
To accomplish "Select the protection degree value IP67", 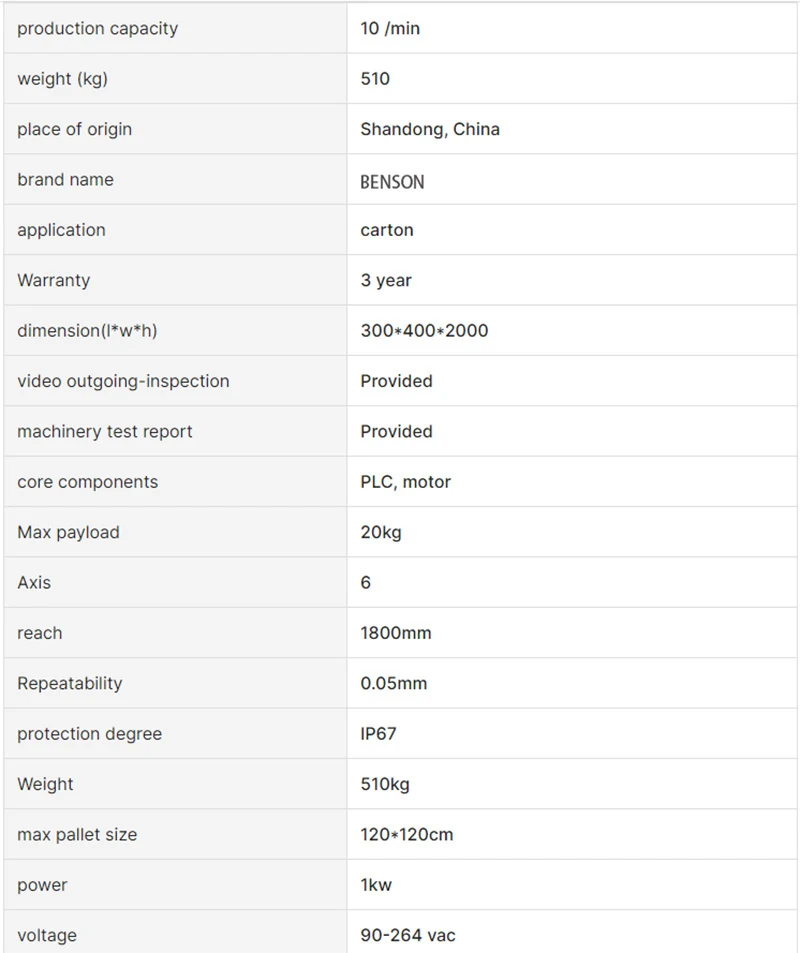I will 378,734.
